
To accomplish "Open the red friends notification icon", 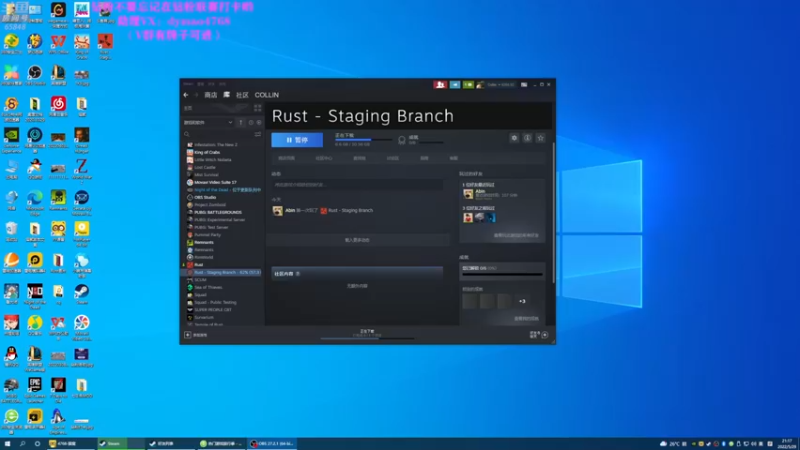I will (440, 84).
